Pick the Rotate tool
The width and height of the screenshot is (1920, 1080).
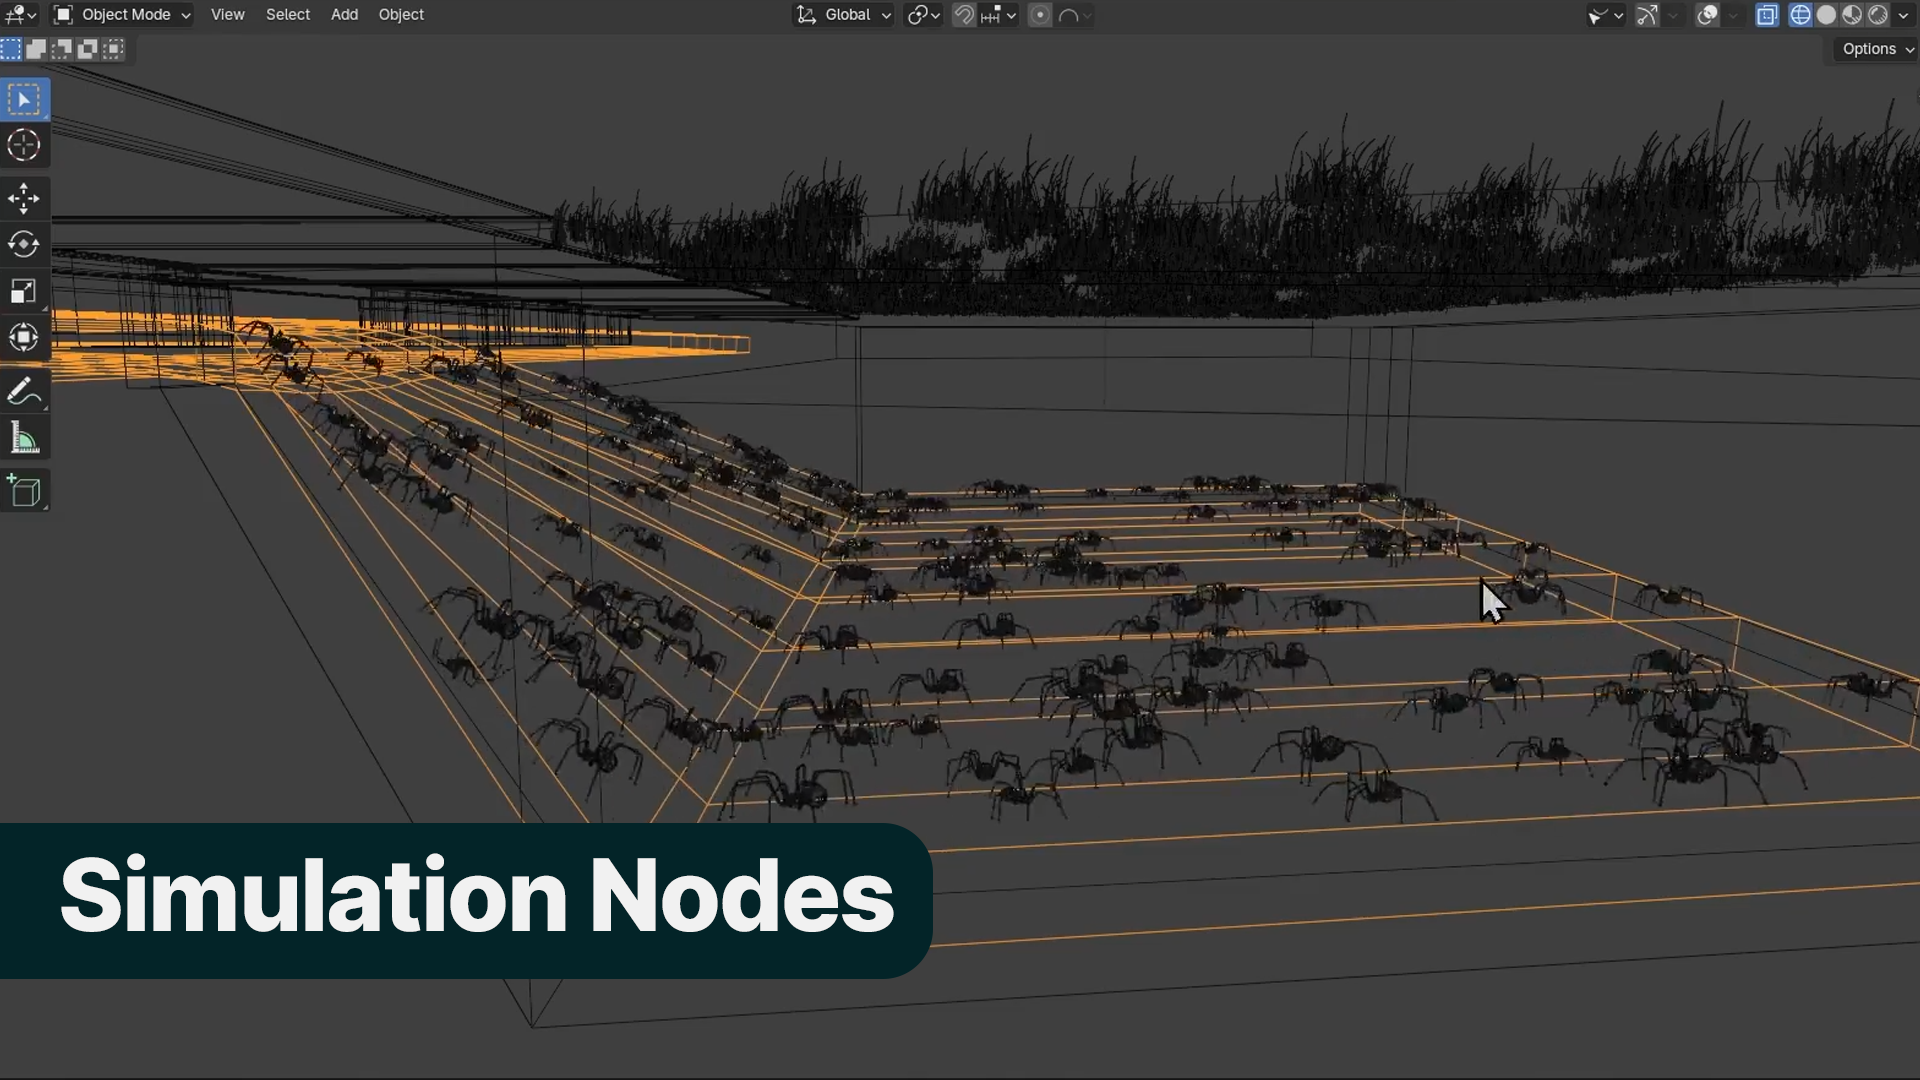[24, 244]
